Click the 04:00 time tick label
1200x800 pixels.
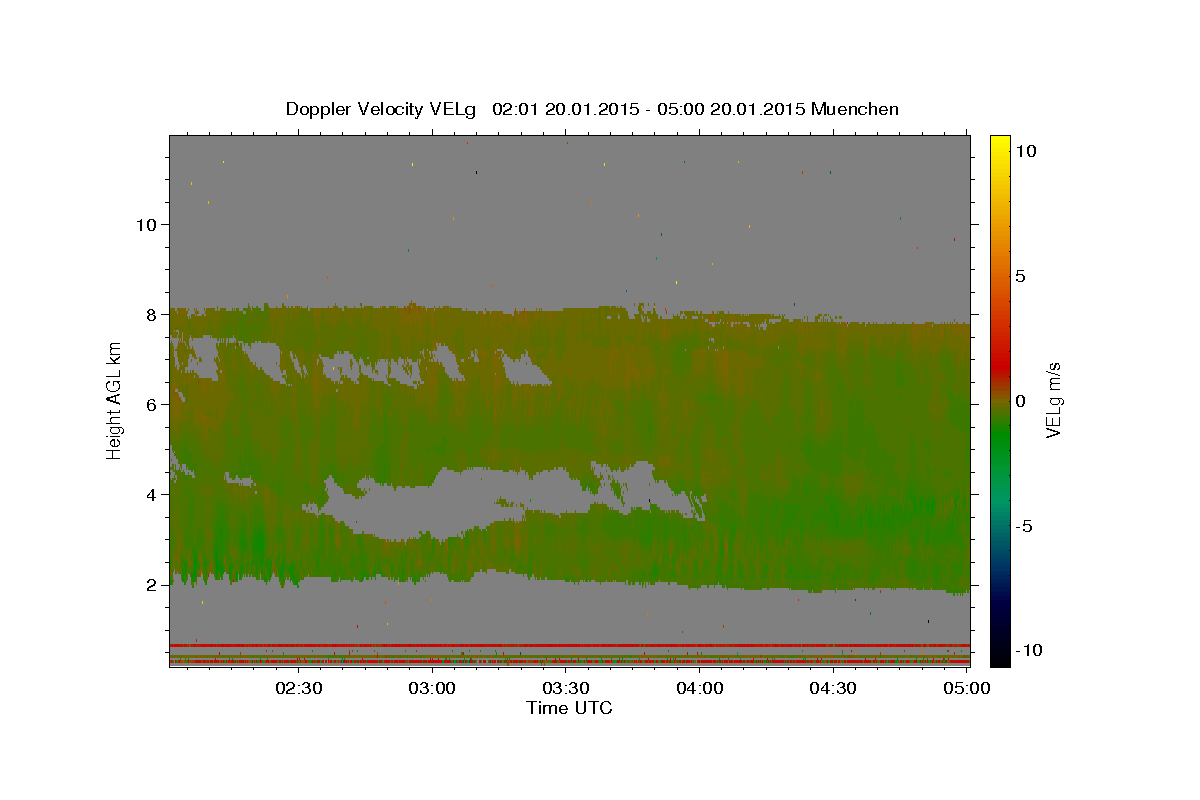point(700,688)
